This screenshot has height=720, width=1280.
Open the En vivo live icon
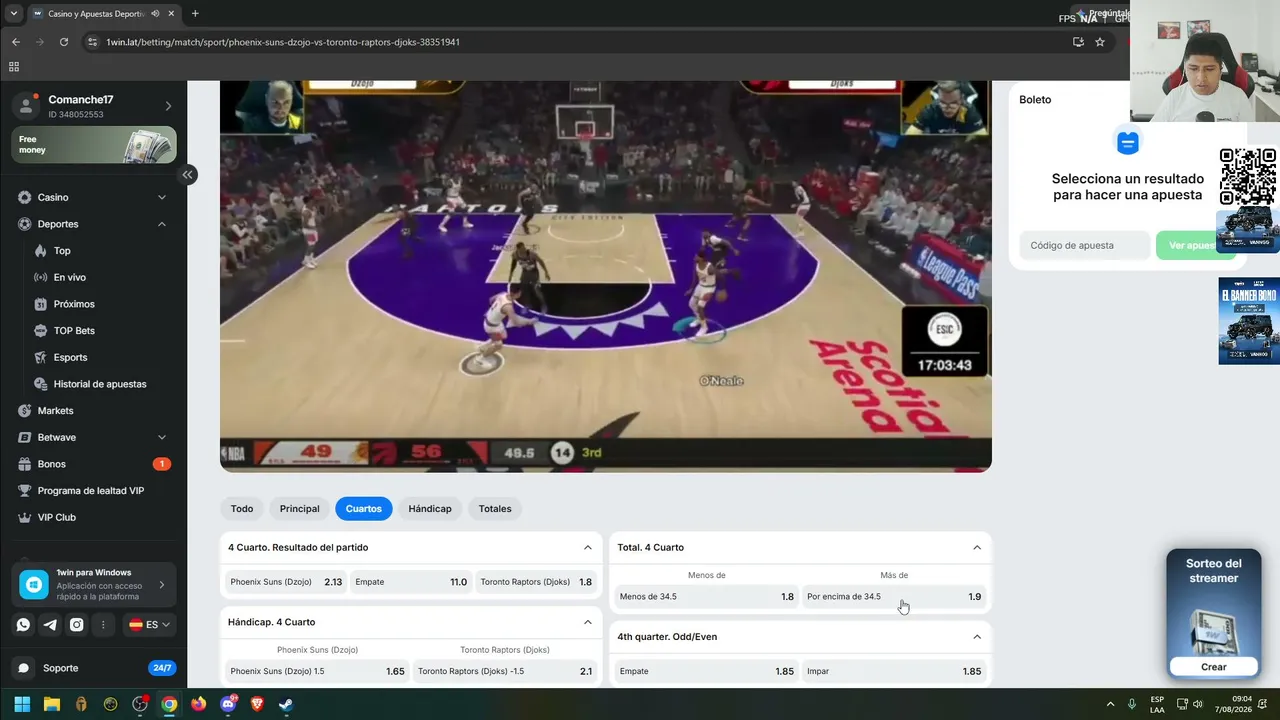41,277
